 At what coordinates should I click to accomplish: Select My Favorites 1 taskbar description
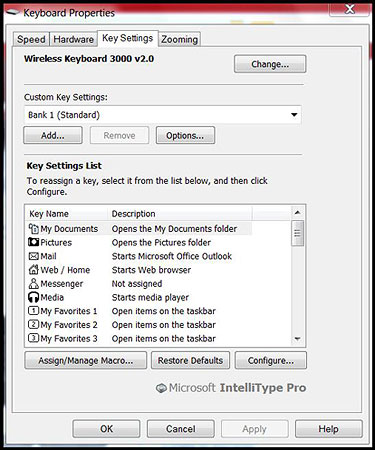coord(164,311)
